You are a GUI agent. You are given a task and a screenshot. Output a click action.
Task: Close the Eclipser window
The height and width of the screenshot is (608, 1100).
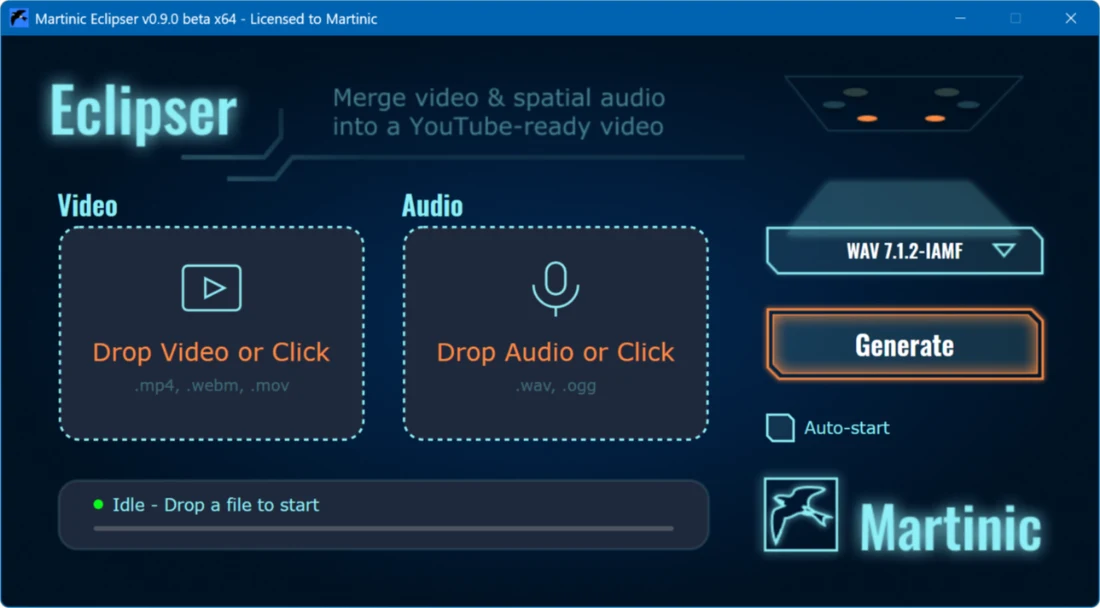pos(1071,18)
